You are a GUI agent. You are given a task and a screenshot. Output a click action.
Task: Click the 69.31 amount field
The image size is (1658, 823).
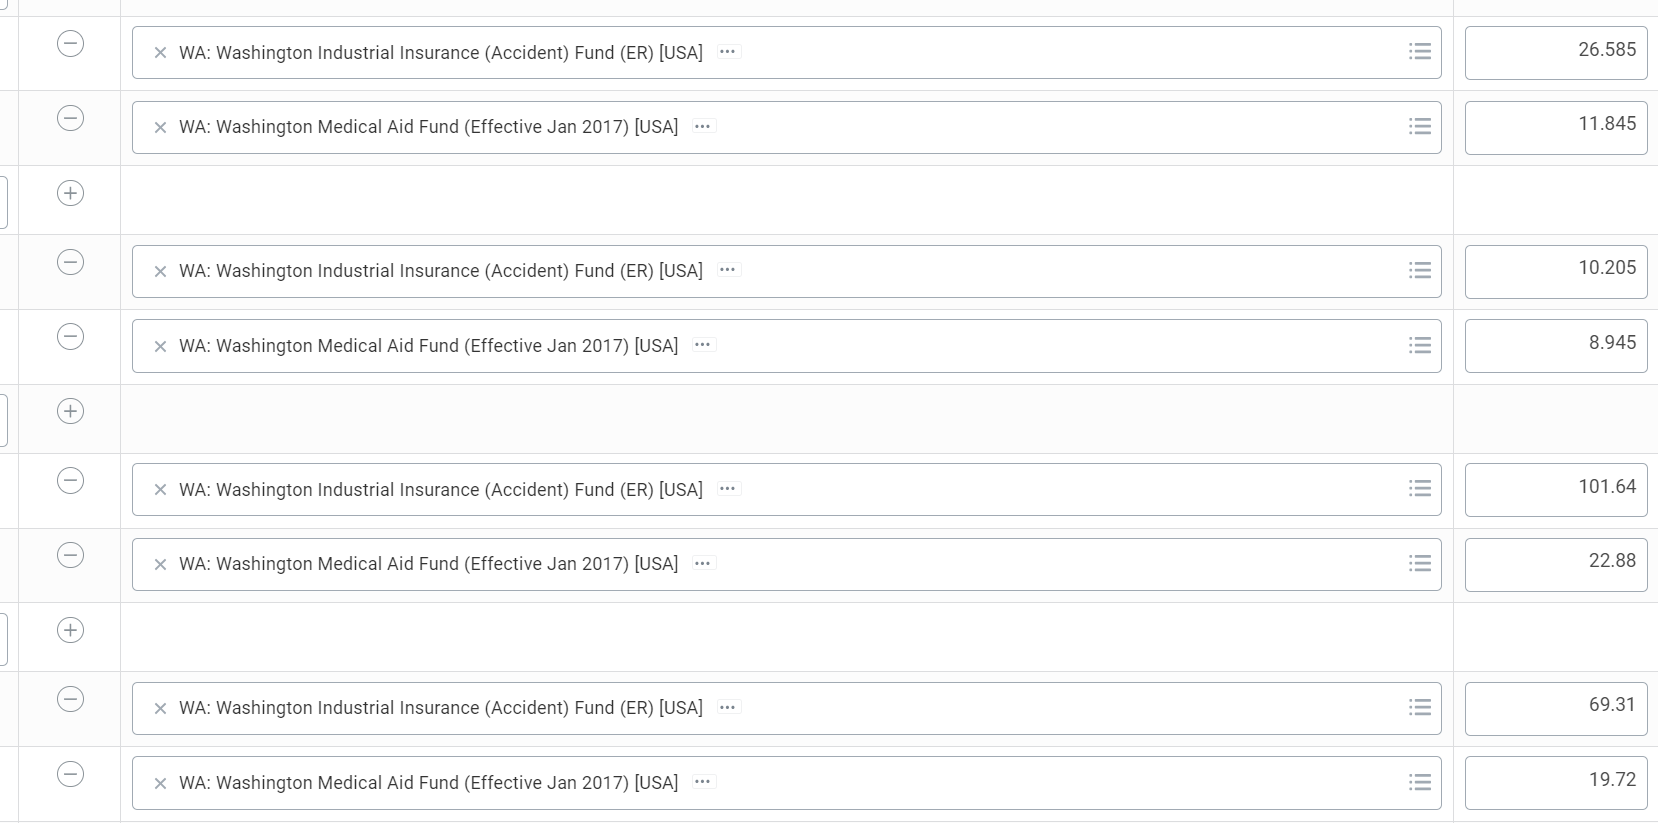click(1555, 708)
